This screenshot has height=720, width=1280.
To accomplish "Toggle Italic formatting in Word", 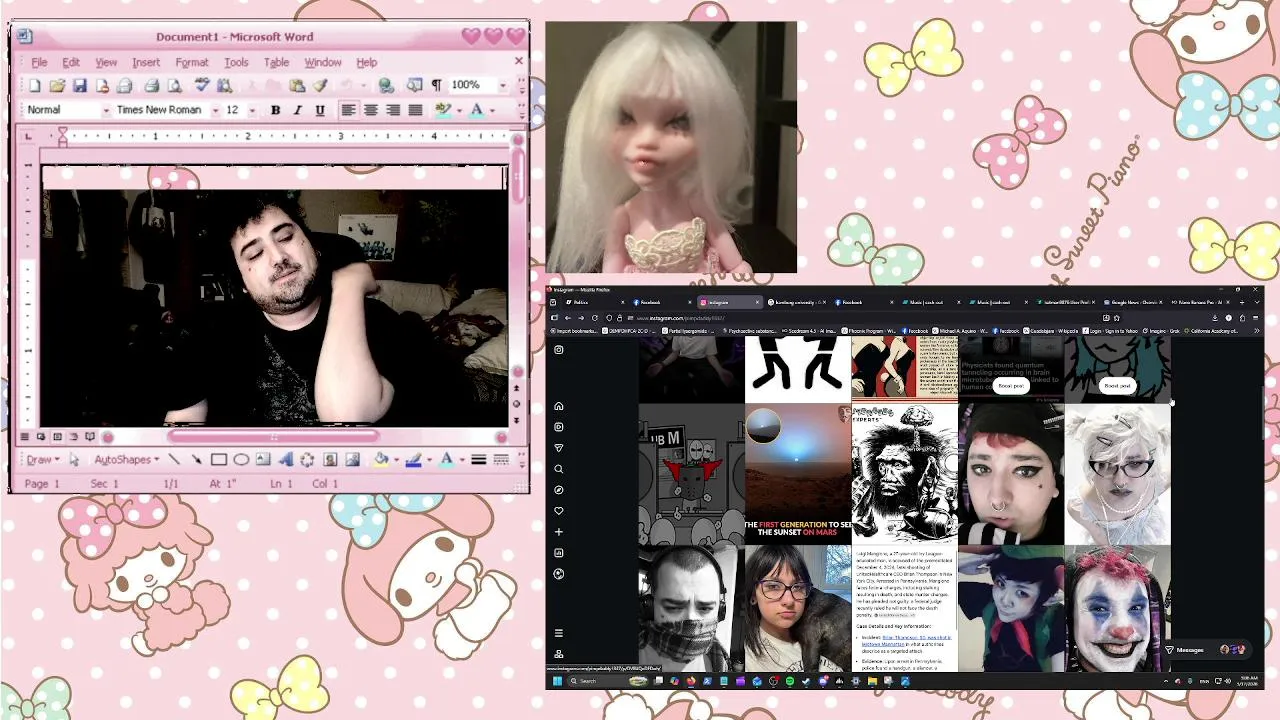I will tap(297, 110).
